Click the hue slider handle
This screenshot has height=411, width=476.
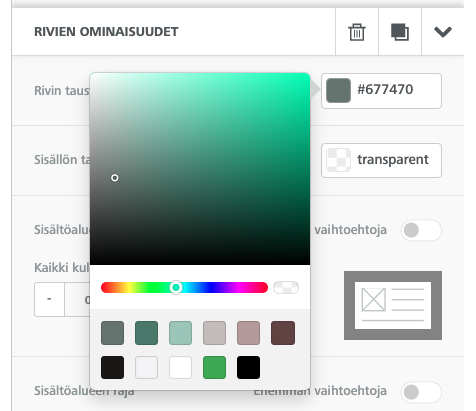(x=176, y=287)
